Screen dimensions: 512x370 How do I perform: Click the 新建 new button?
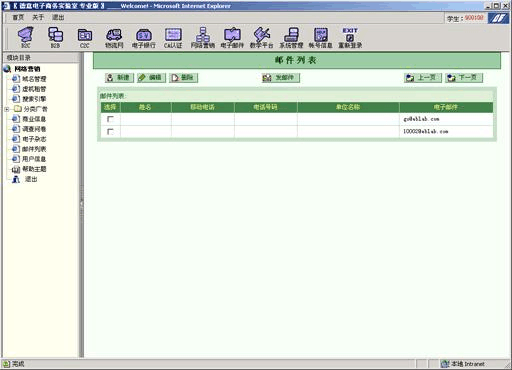(119, 78)
